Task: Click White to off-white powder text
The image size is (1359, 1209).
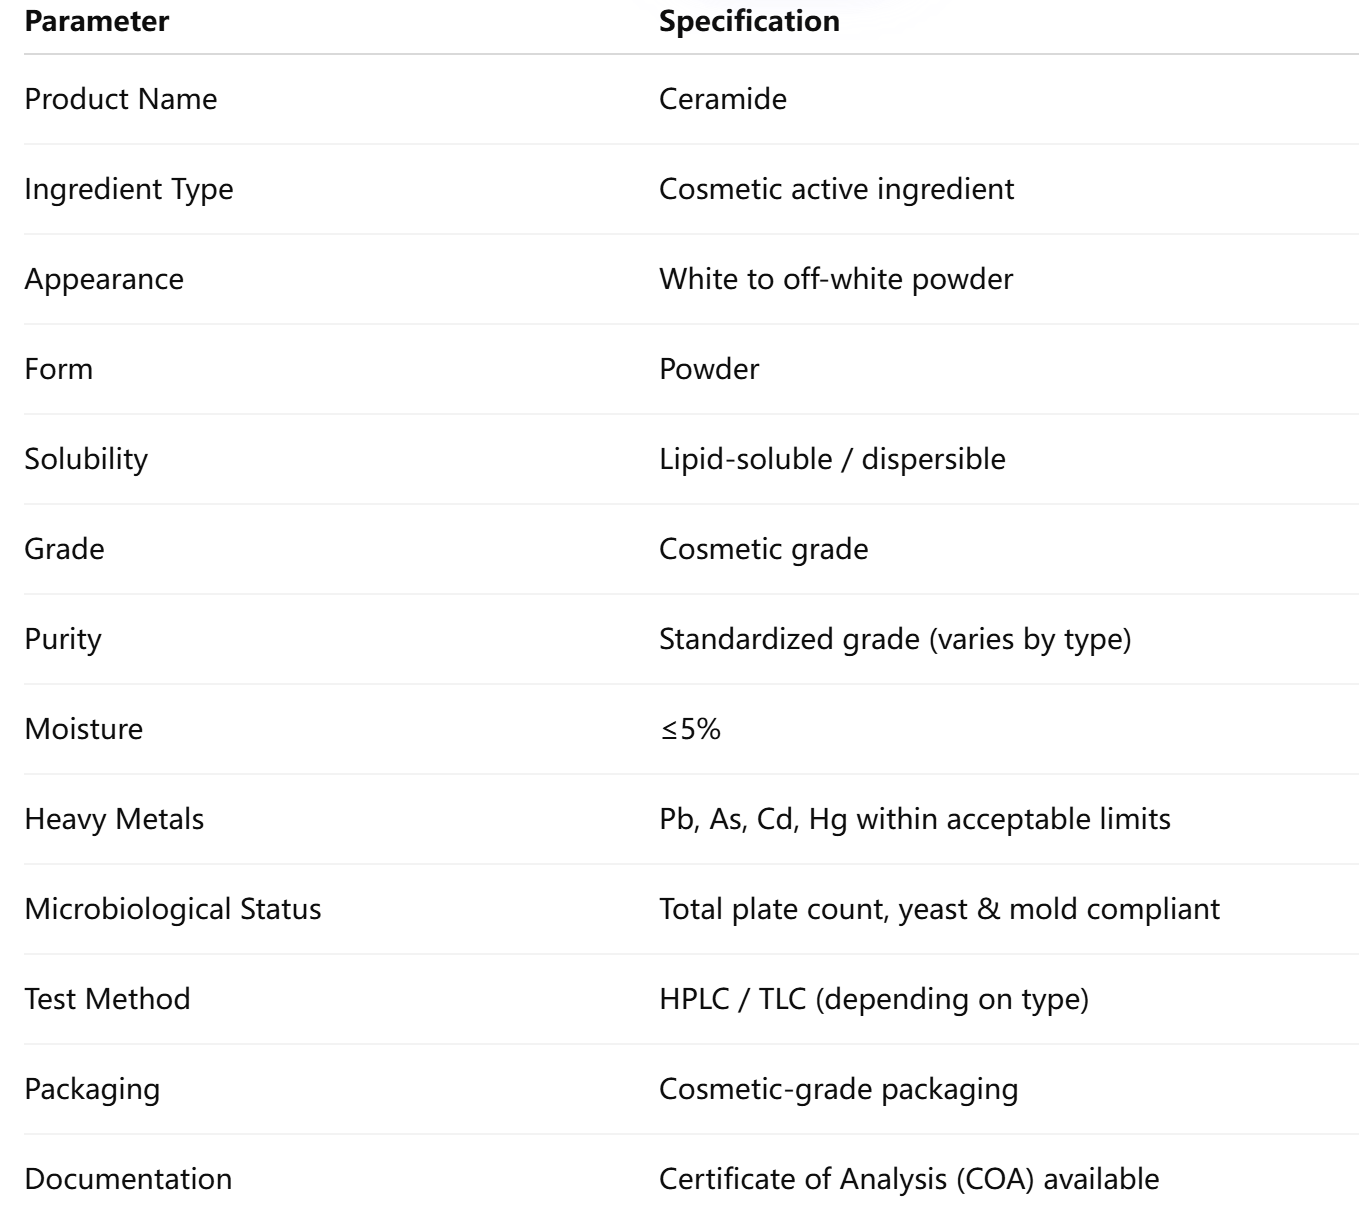Action: pyautogui.click(x=836, y=279)
